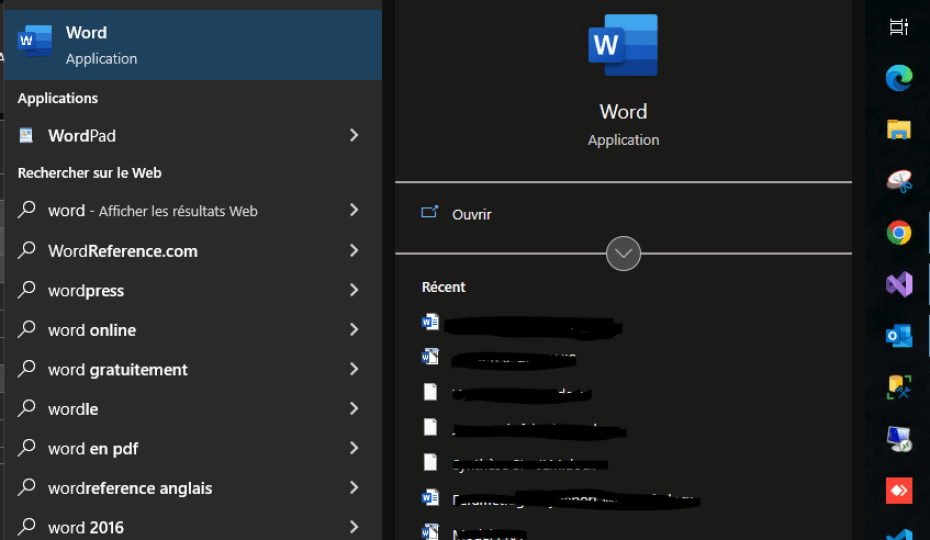Click the Word icon in the best match row
930x540 pixels.
(x=34, y=41)
